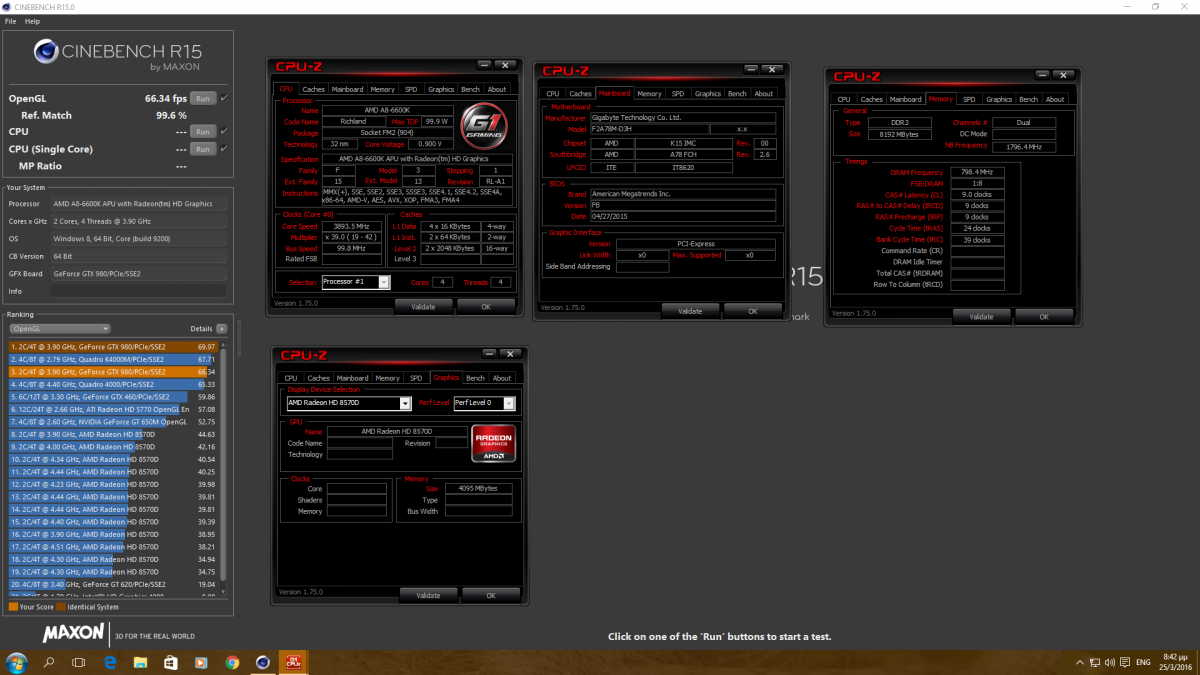Select CPU tab in Mainboard CPU-Z window
Image resolution: width=1200 pixels, height=675 pixels.
553,93
